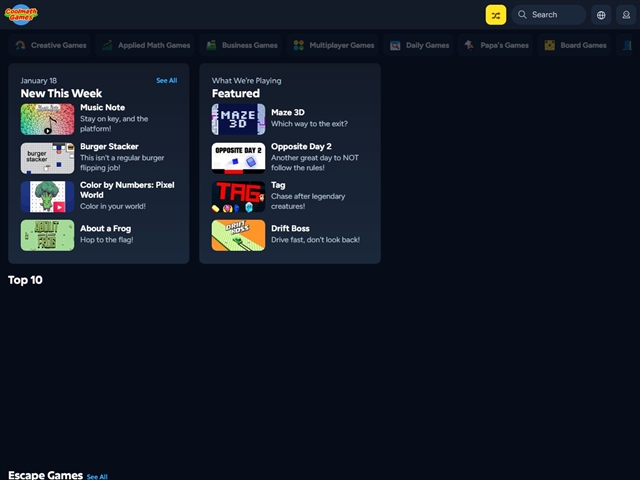Click 'Stay on key, and the platform!' text
640x480 pixels.
[x=114, y=124]
